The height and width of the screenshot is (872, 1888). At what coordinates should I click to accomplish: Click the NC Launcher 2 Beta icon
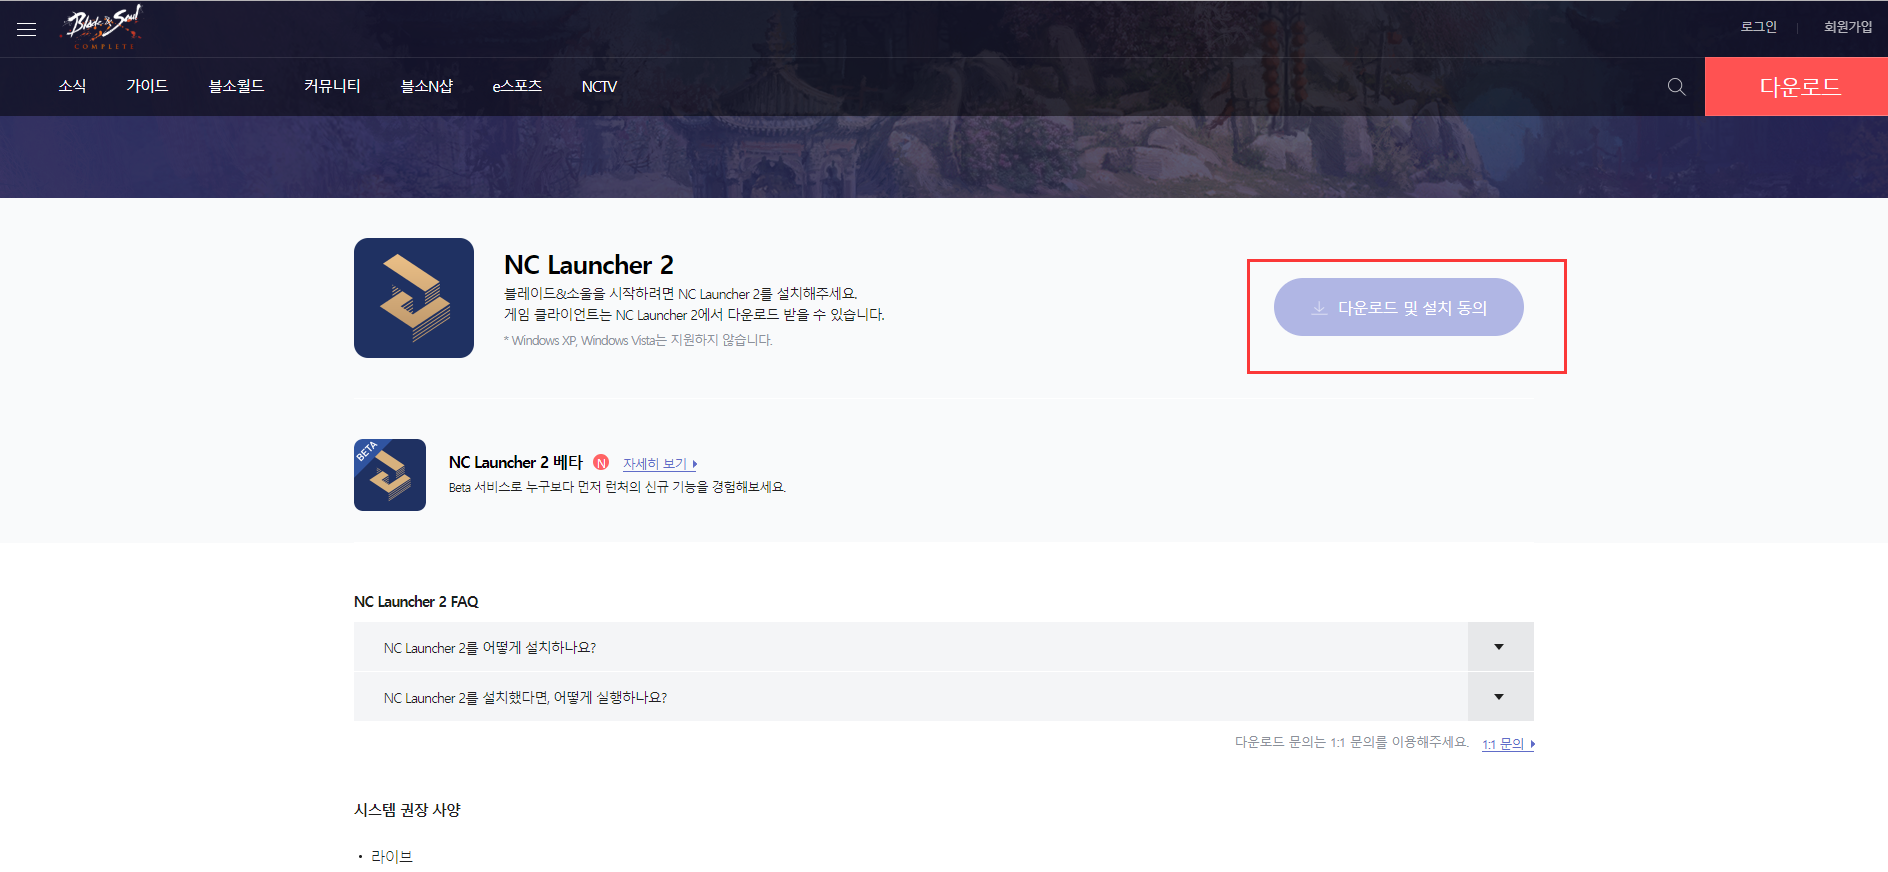click(x=390, y=475)
